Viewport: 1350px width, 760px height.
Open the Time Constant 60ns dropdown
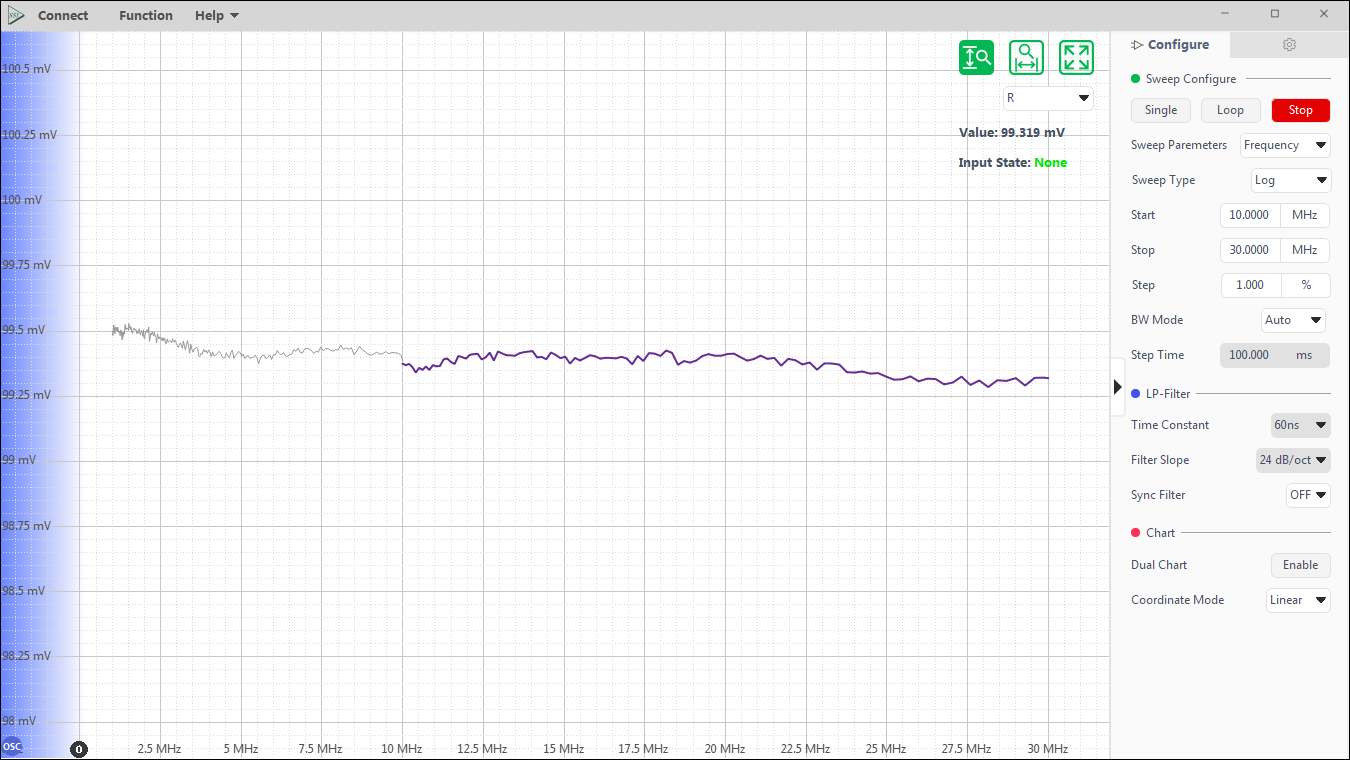coord(1300,425)
